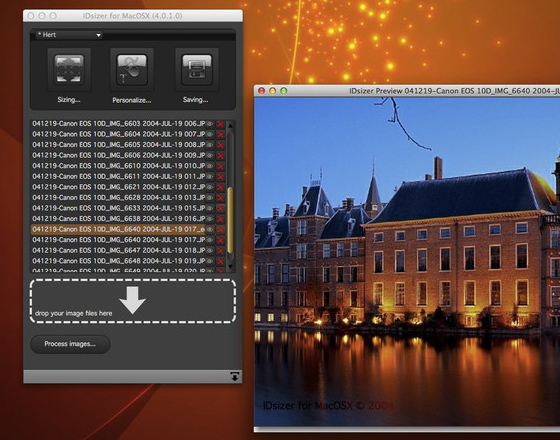Remove IMG_6621 012 with its red X
The height and width of the screenshot is (440, 560).
pyautogui.click(x=220, y=187)
